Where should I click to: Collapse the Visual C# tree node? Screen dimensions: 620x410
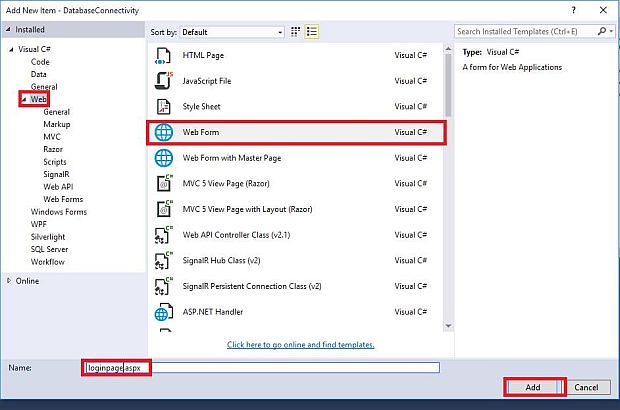tap(11, 49)
